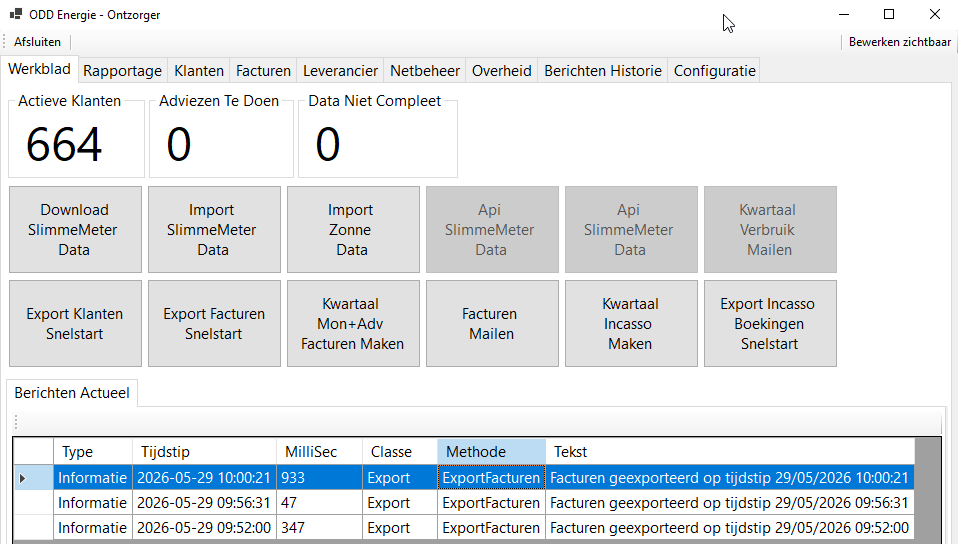958x544 pixels.
Task: Sort by the Methode column header
Action: pos(491,452)
